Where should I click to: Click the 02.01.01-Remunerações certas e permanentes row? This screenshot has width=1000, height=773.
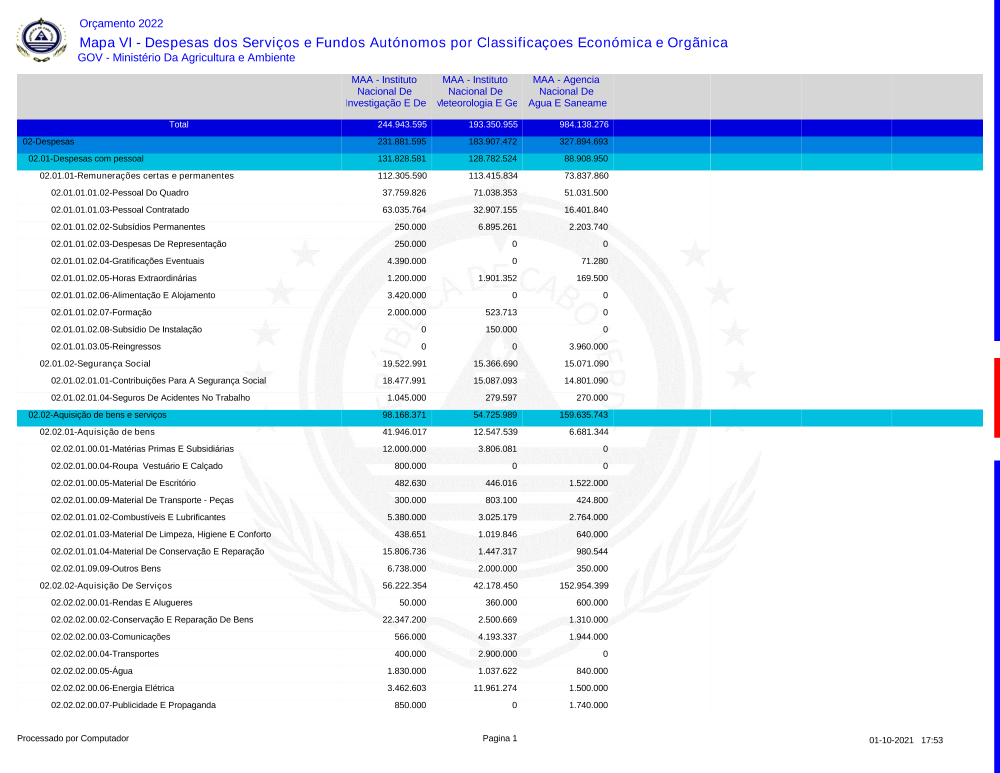point(136,176)
